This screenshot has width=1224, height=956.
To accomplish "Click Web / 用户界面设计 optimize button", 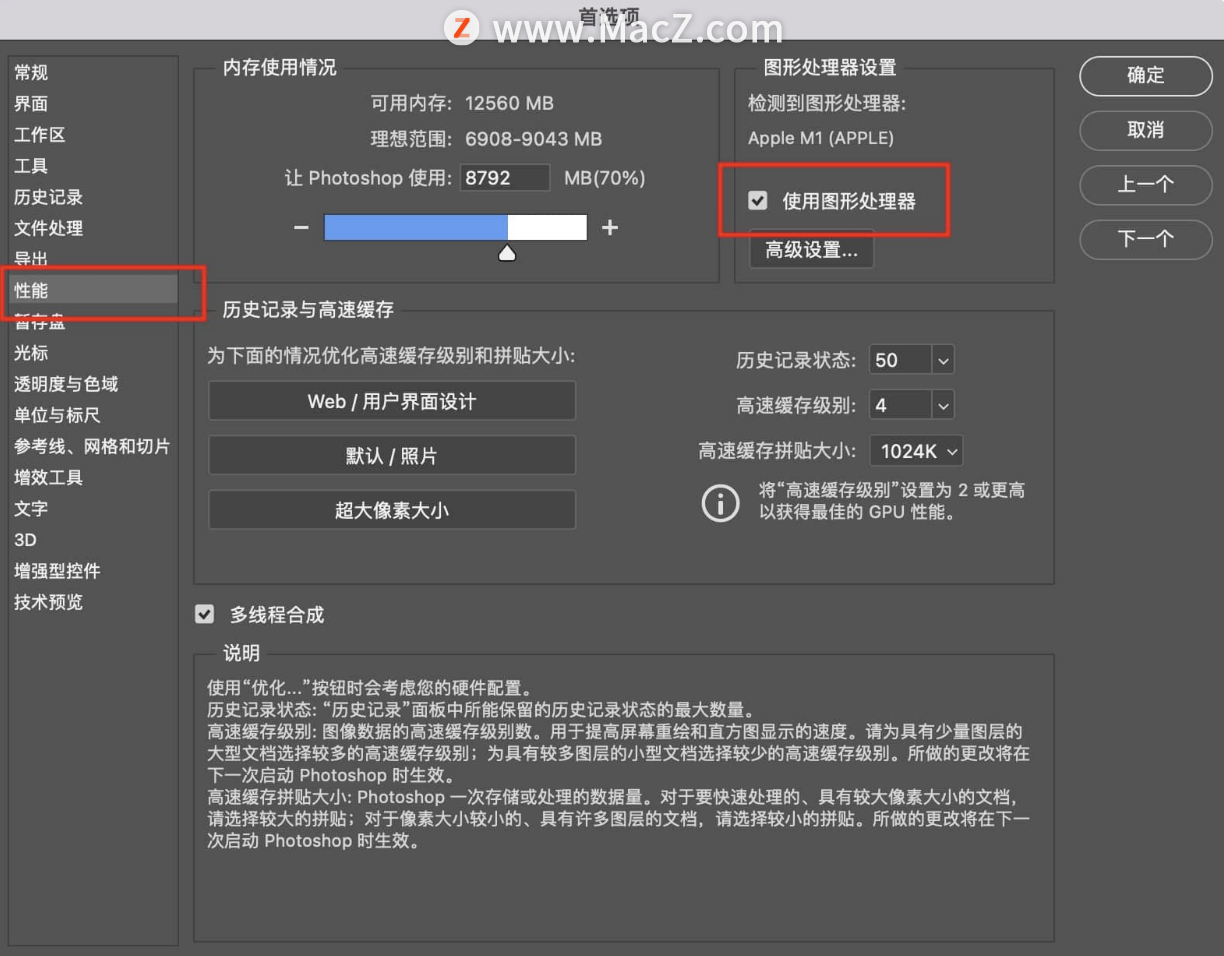I will [392, 401].
